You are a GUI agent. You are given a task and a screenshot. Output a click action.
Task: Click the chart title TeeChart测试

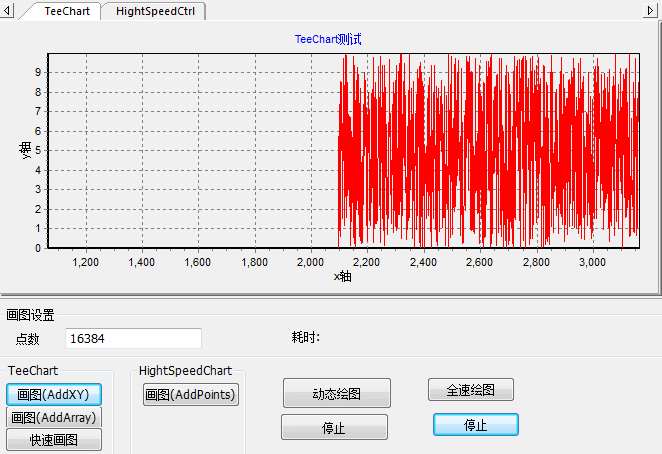click(x=328, y=39)
